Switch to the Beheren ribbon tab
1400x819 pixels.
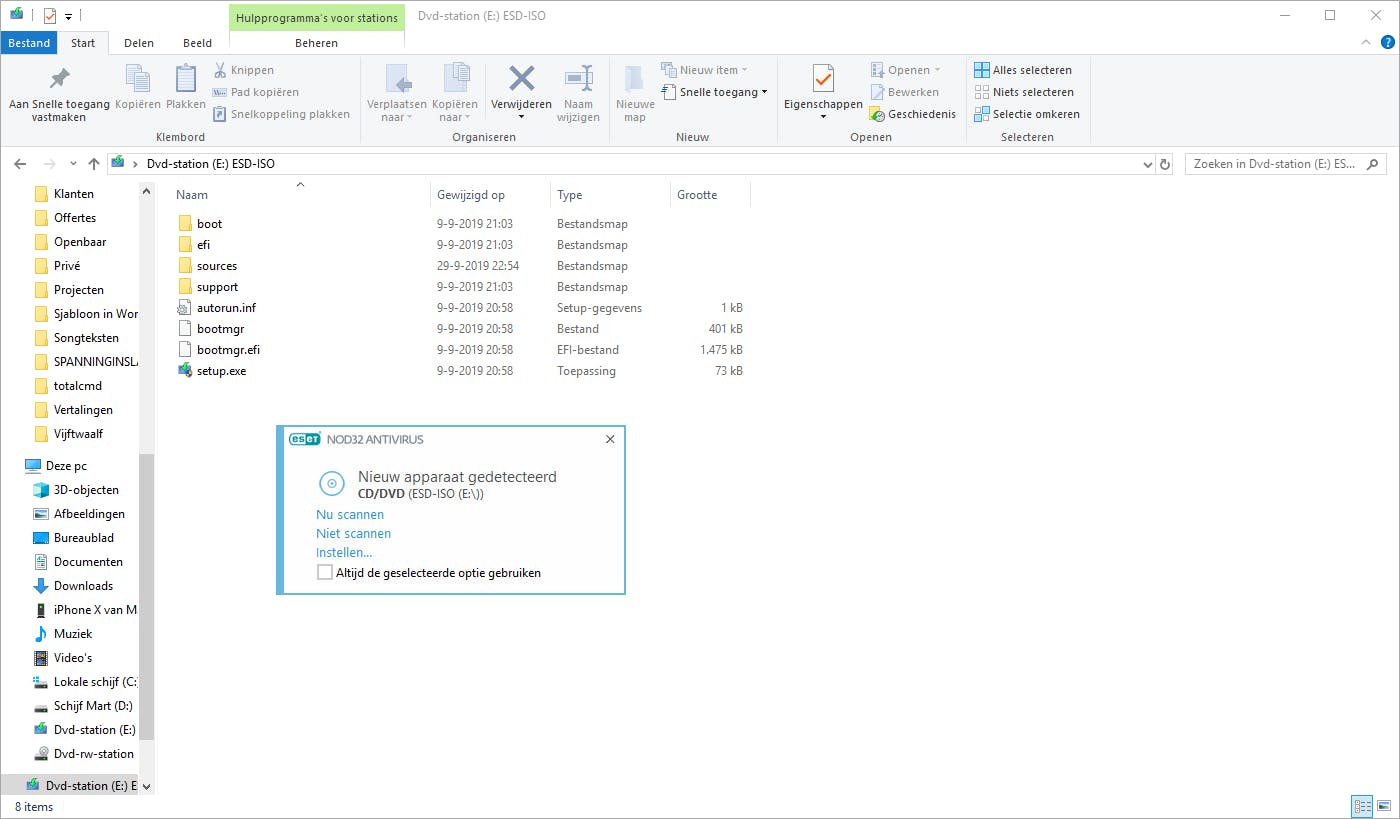316,43
